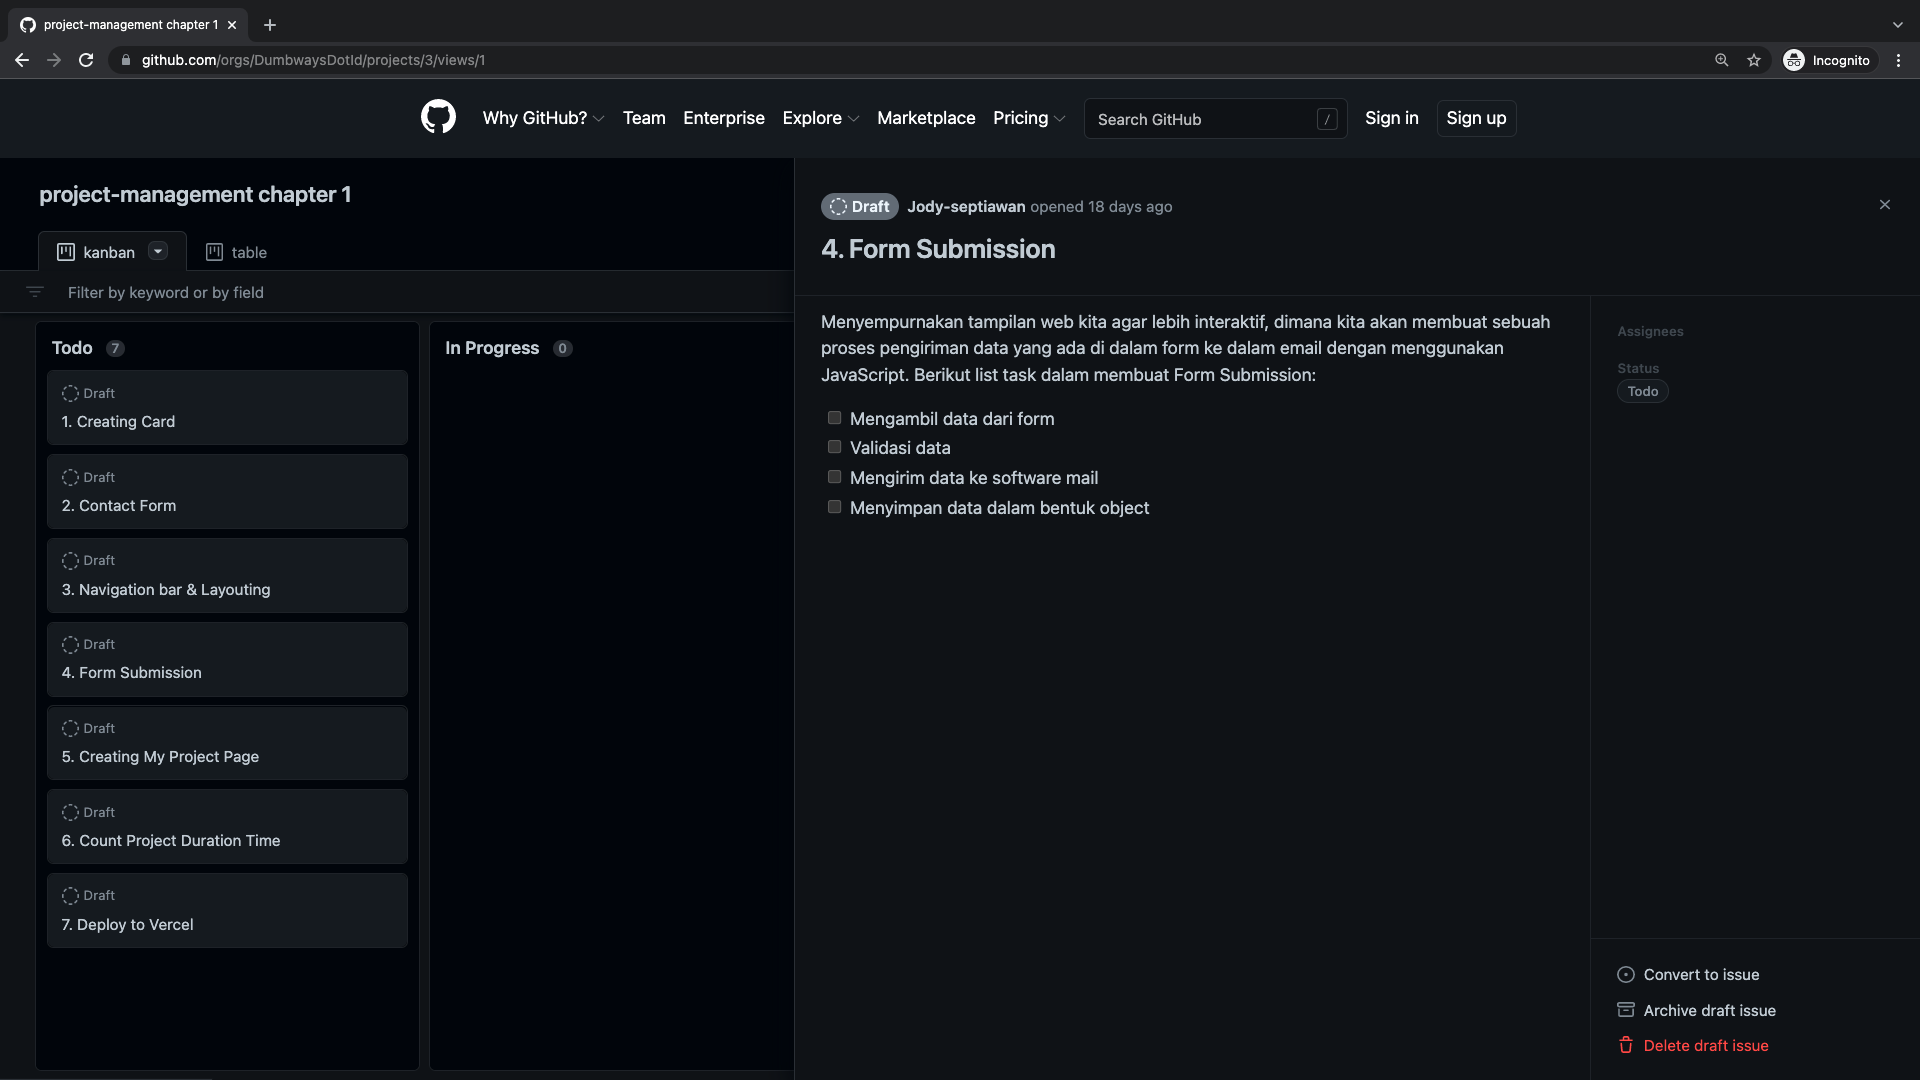This screenshot has width=1920, height=1080.
Task: Open Chrome three-dot menu
Action: (x=1898, y=60)
